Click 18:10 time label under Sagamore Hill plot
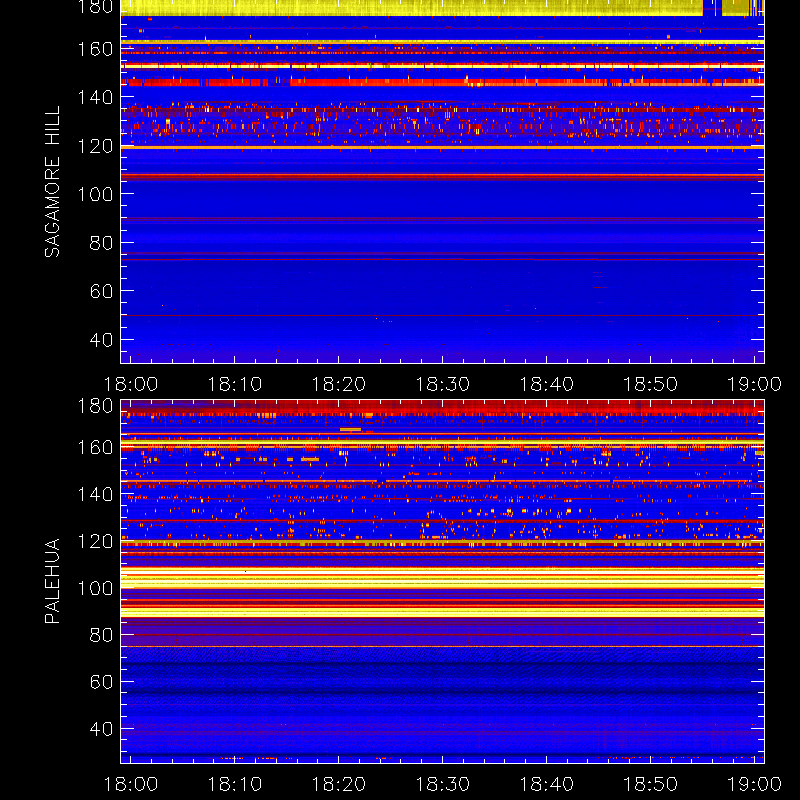 [235, 384]
